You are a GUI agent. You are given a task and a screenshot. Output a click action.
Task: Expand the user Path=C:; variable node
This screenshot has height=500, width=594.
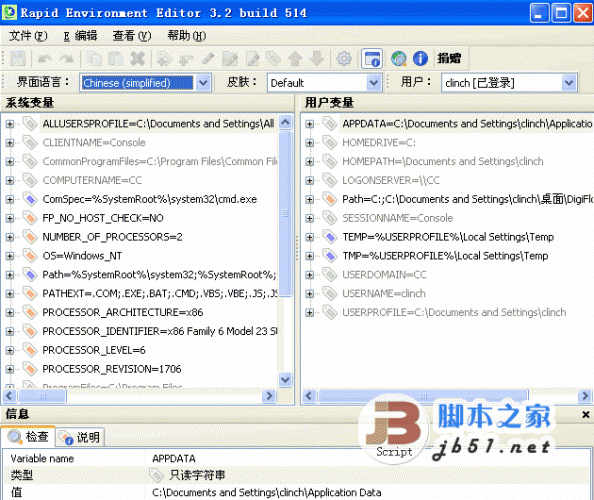(310, 199)
